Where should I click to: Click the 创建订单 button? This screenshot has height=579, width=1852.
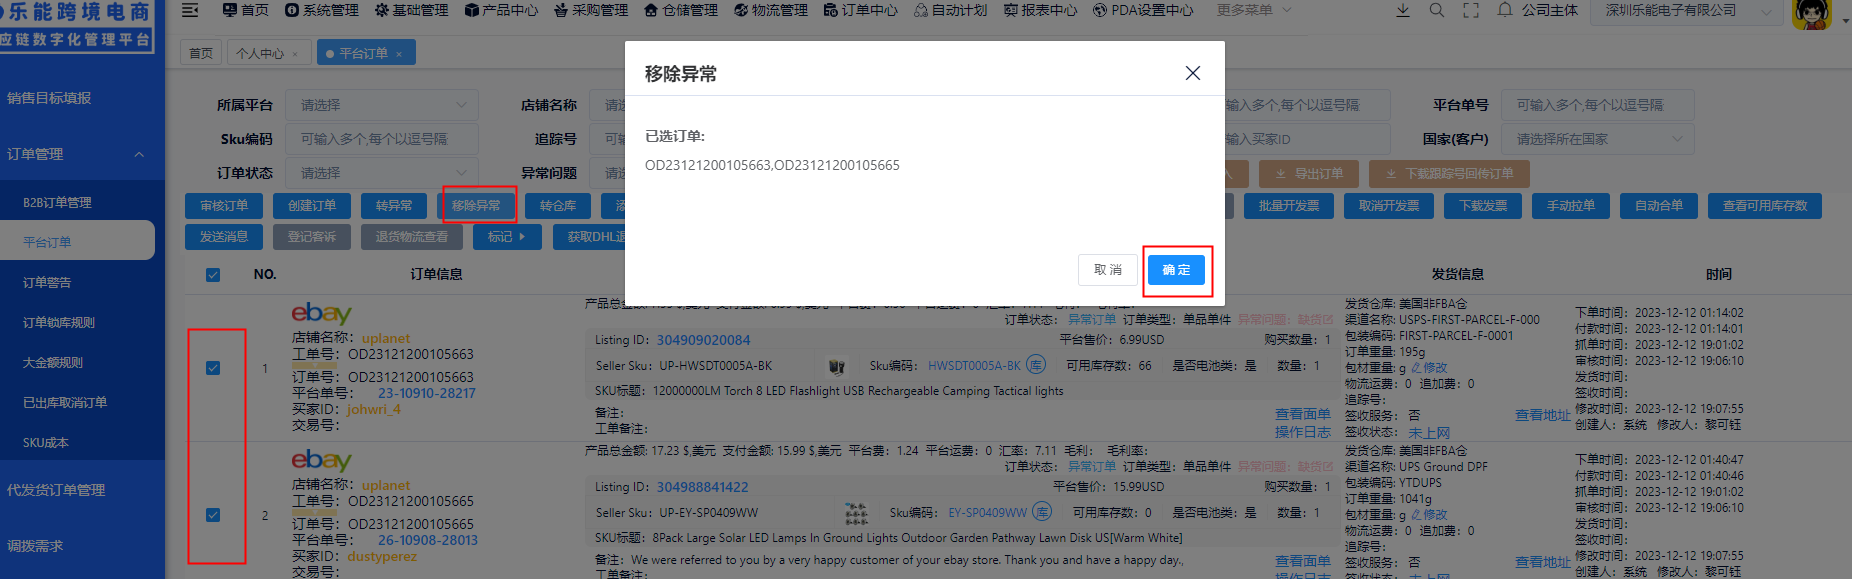312,206
